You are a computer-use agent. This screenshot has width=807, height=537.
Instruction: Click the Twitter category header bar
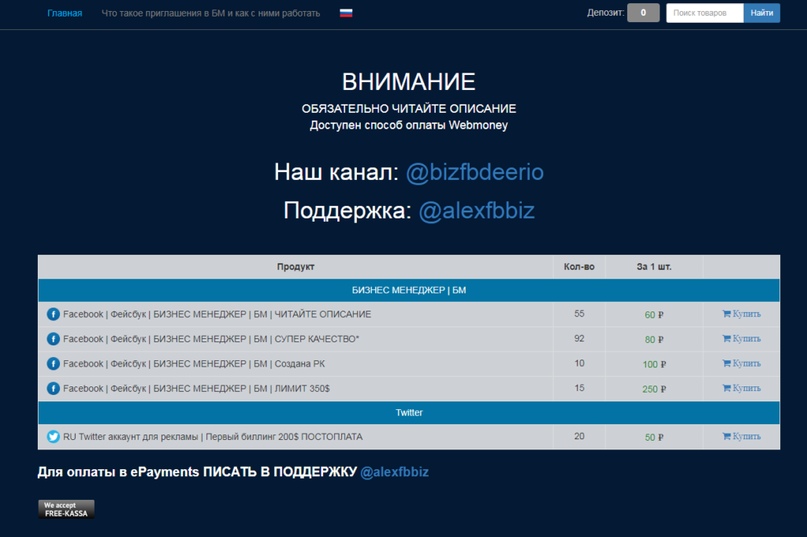click(409, 413)
